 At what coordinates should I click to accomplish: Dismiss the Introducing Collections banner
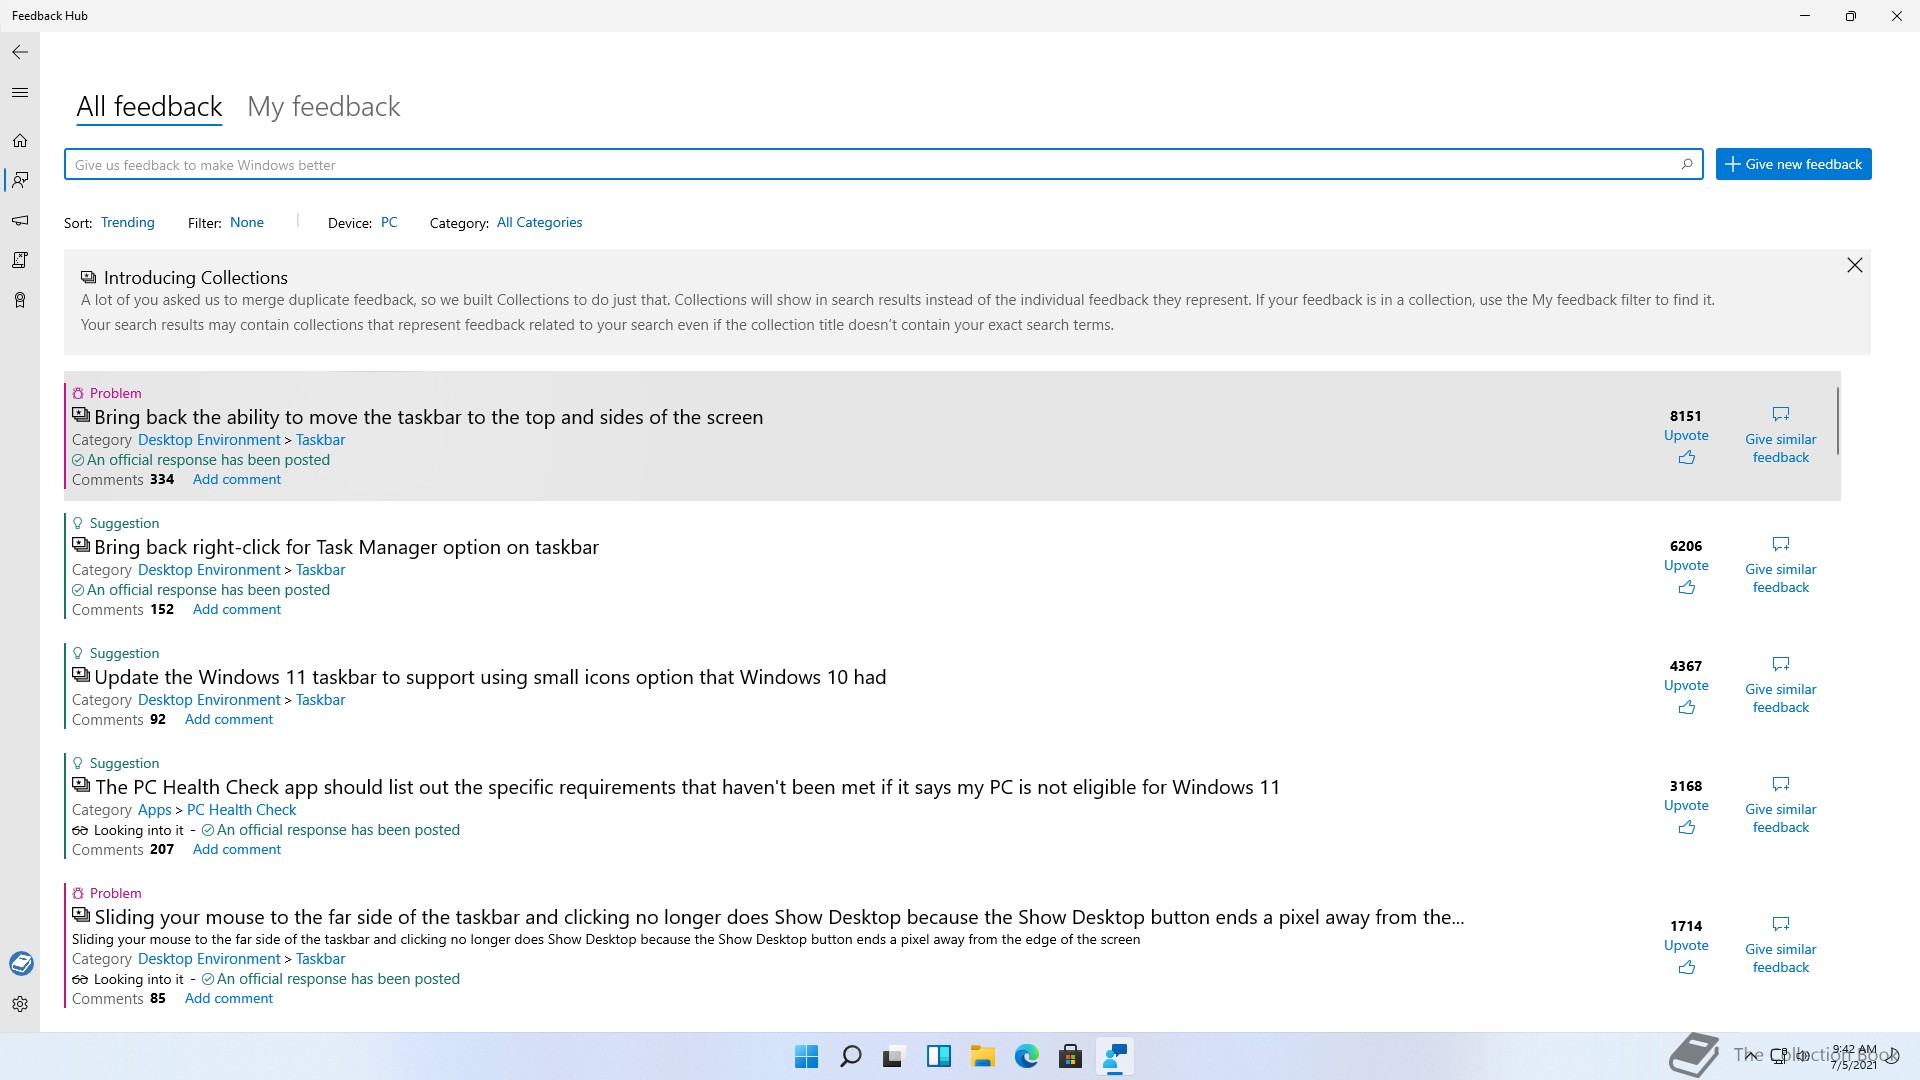click(x=1855, y=265)
